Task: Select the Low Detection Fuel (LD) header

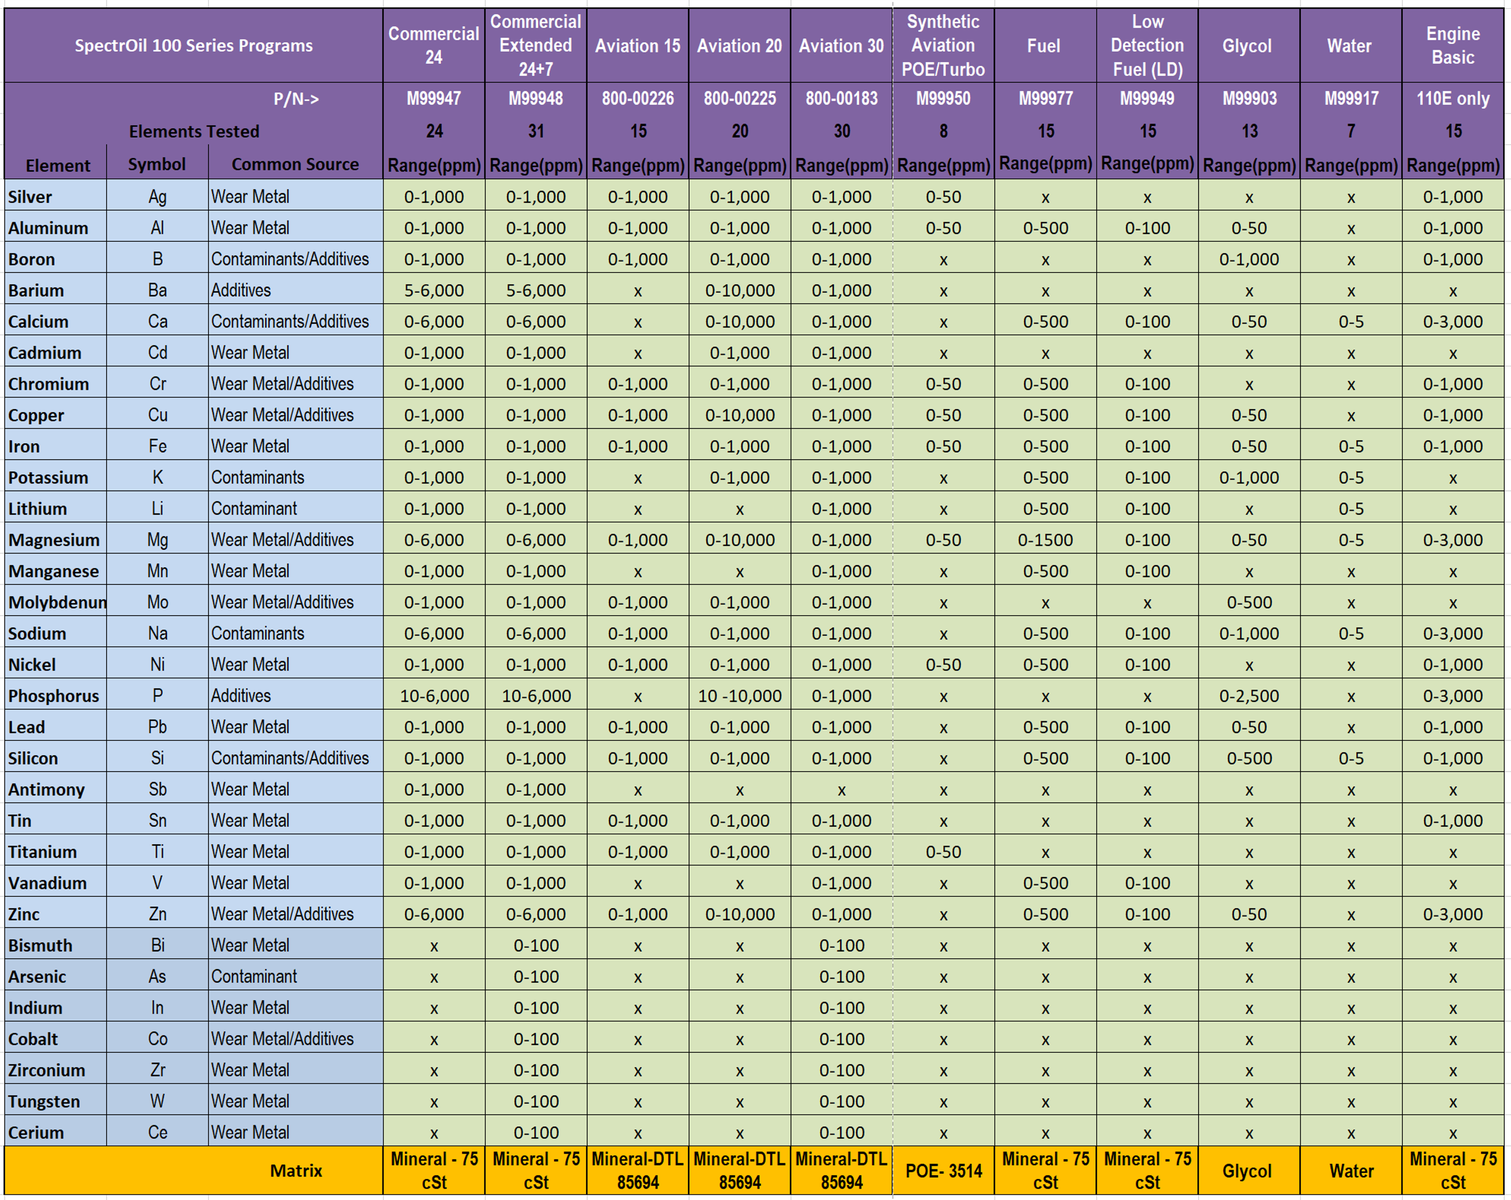Action: 1147,45
